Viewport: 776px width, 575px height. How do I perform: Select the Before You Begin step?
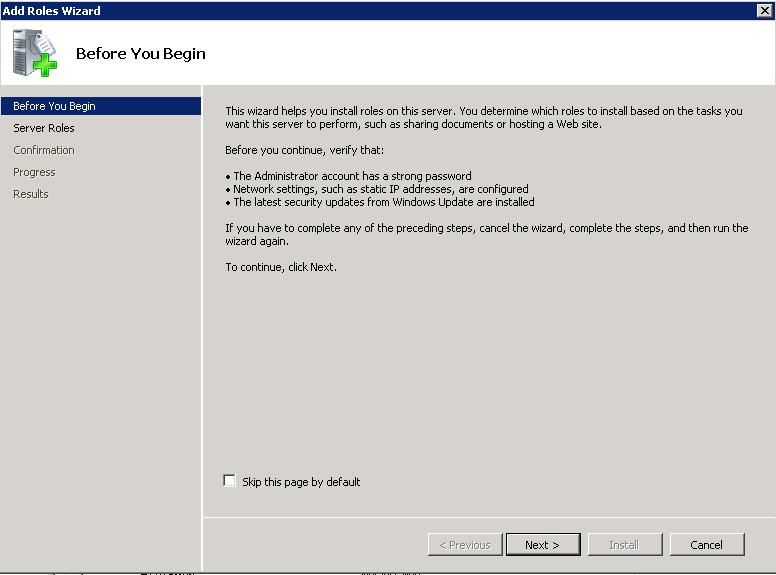[55, 106]
